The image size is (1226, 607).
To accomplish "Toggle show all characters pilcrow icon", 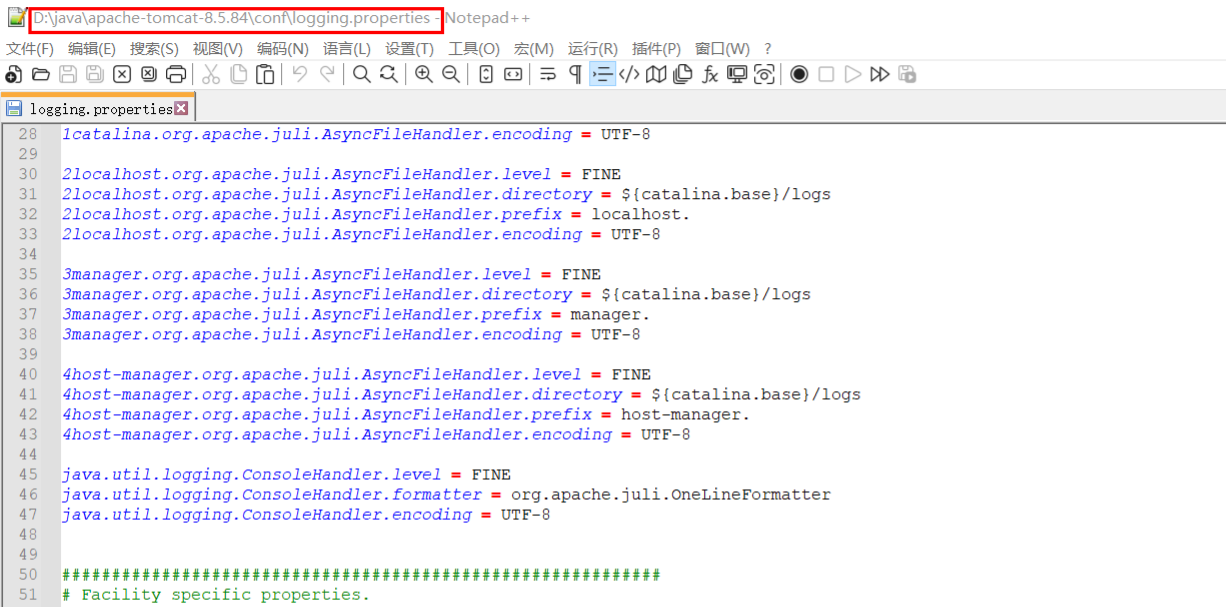I will click(x=575, y=74).
